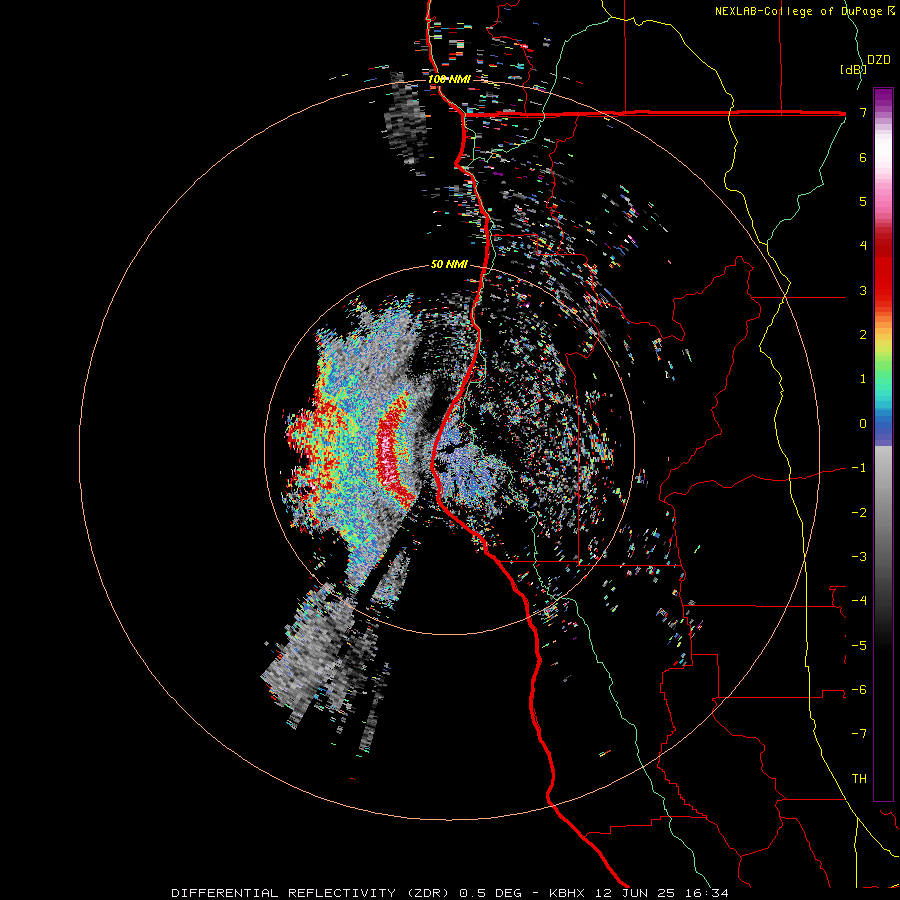The height and width of the screenshot is (900, 900).
Task: Click the -7 value on color scale
Action: (x=859, y=734)
